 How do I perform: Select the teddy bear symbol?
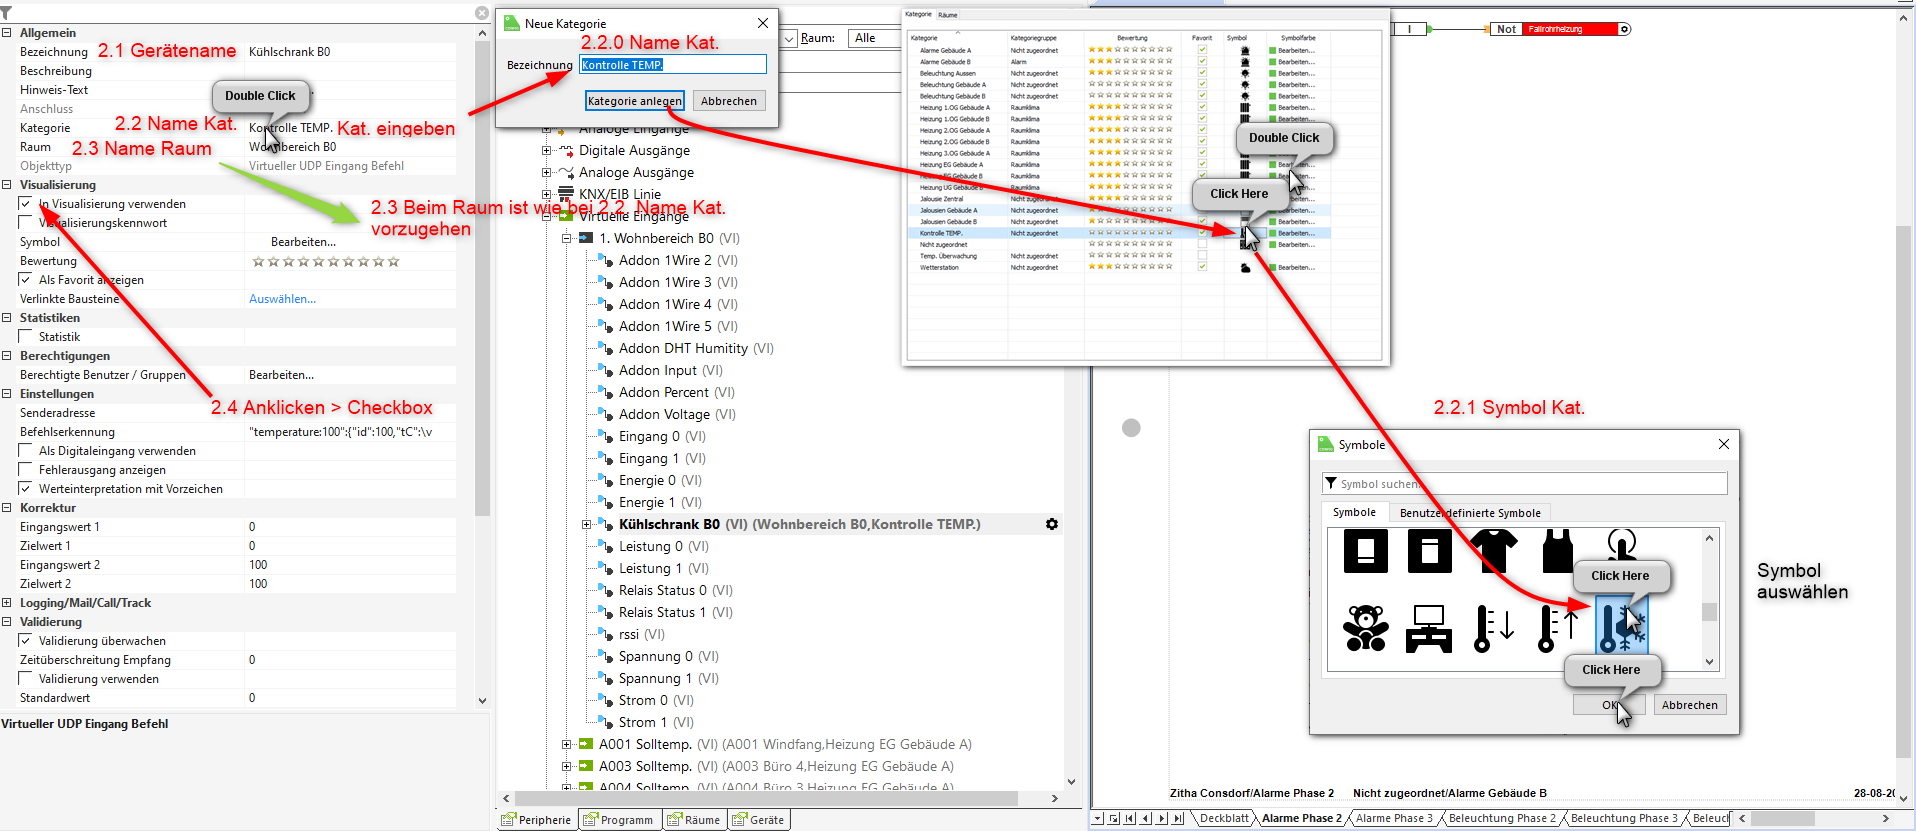click(1365, 628)
